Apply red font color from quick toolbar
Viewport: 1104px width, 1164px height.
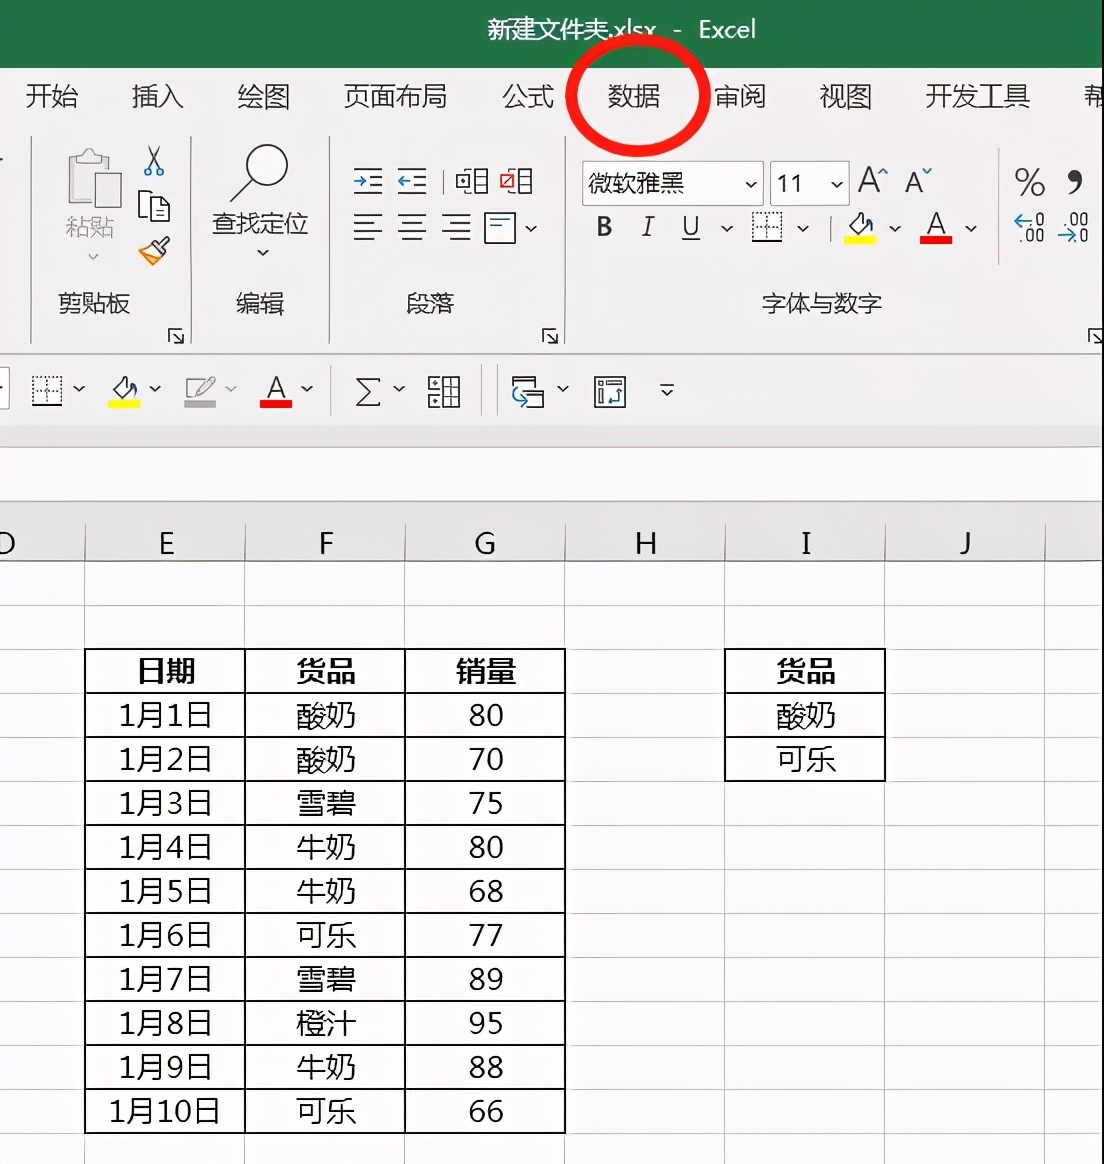(275, 391)
